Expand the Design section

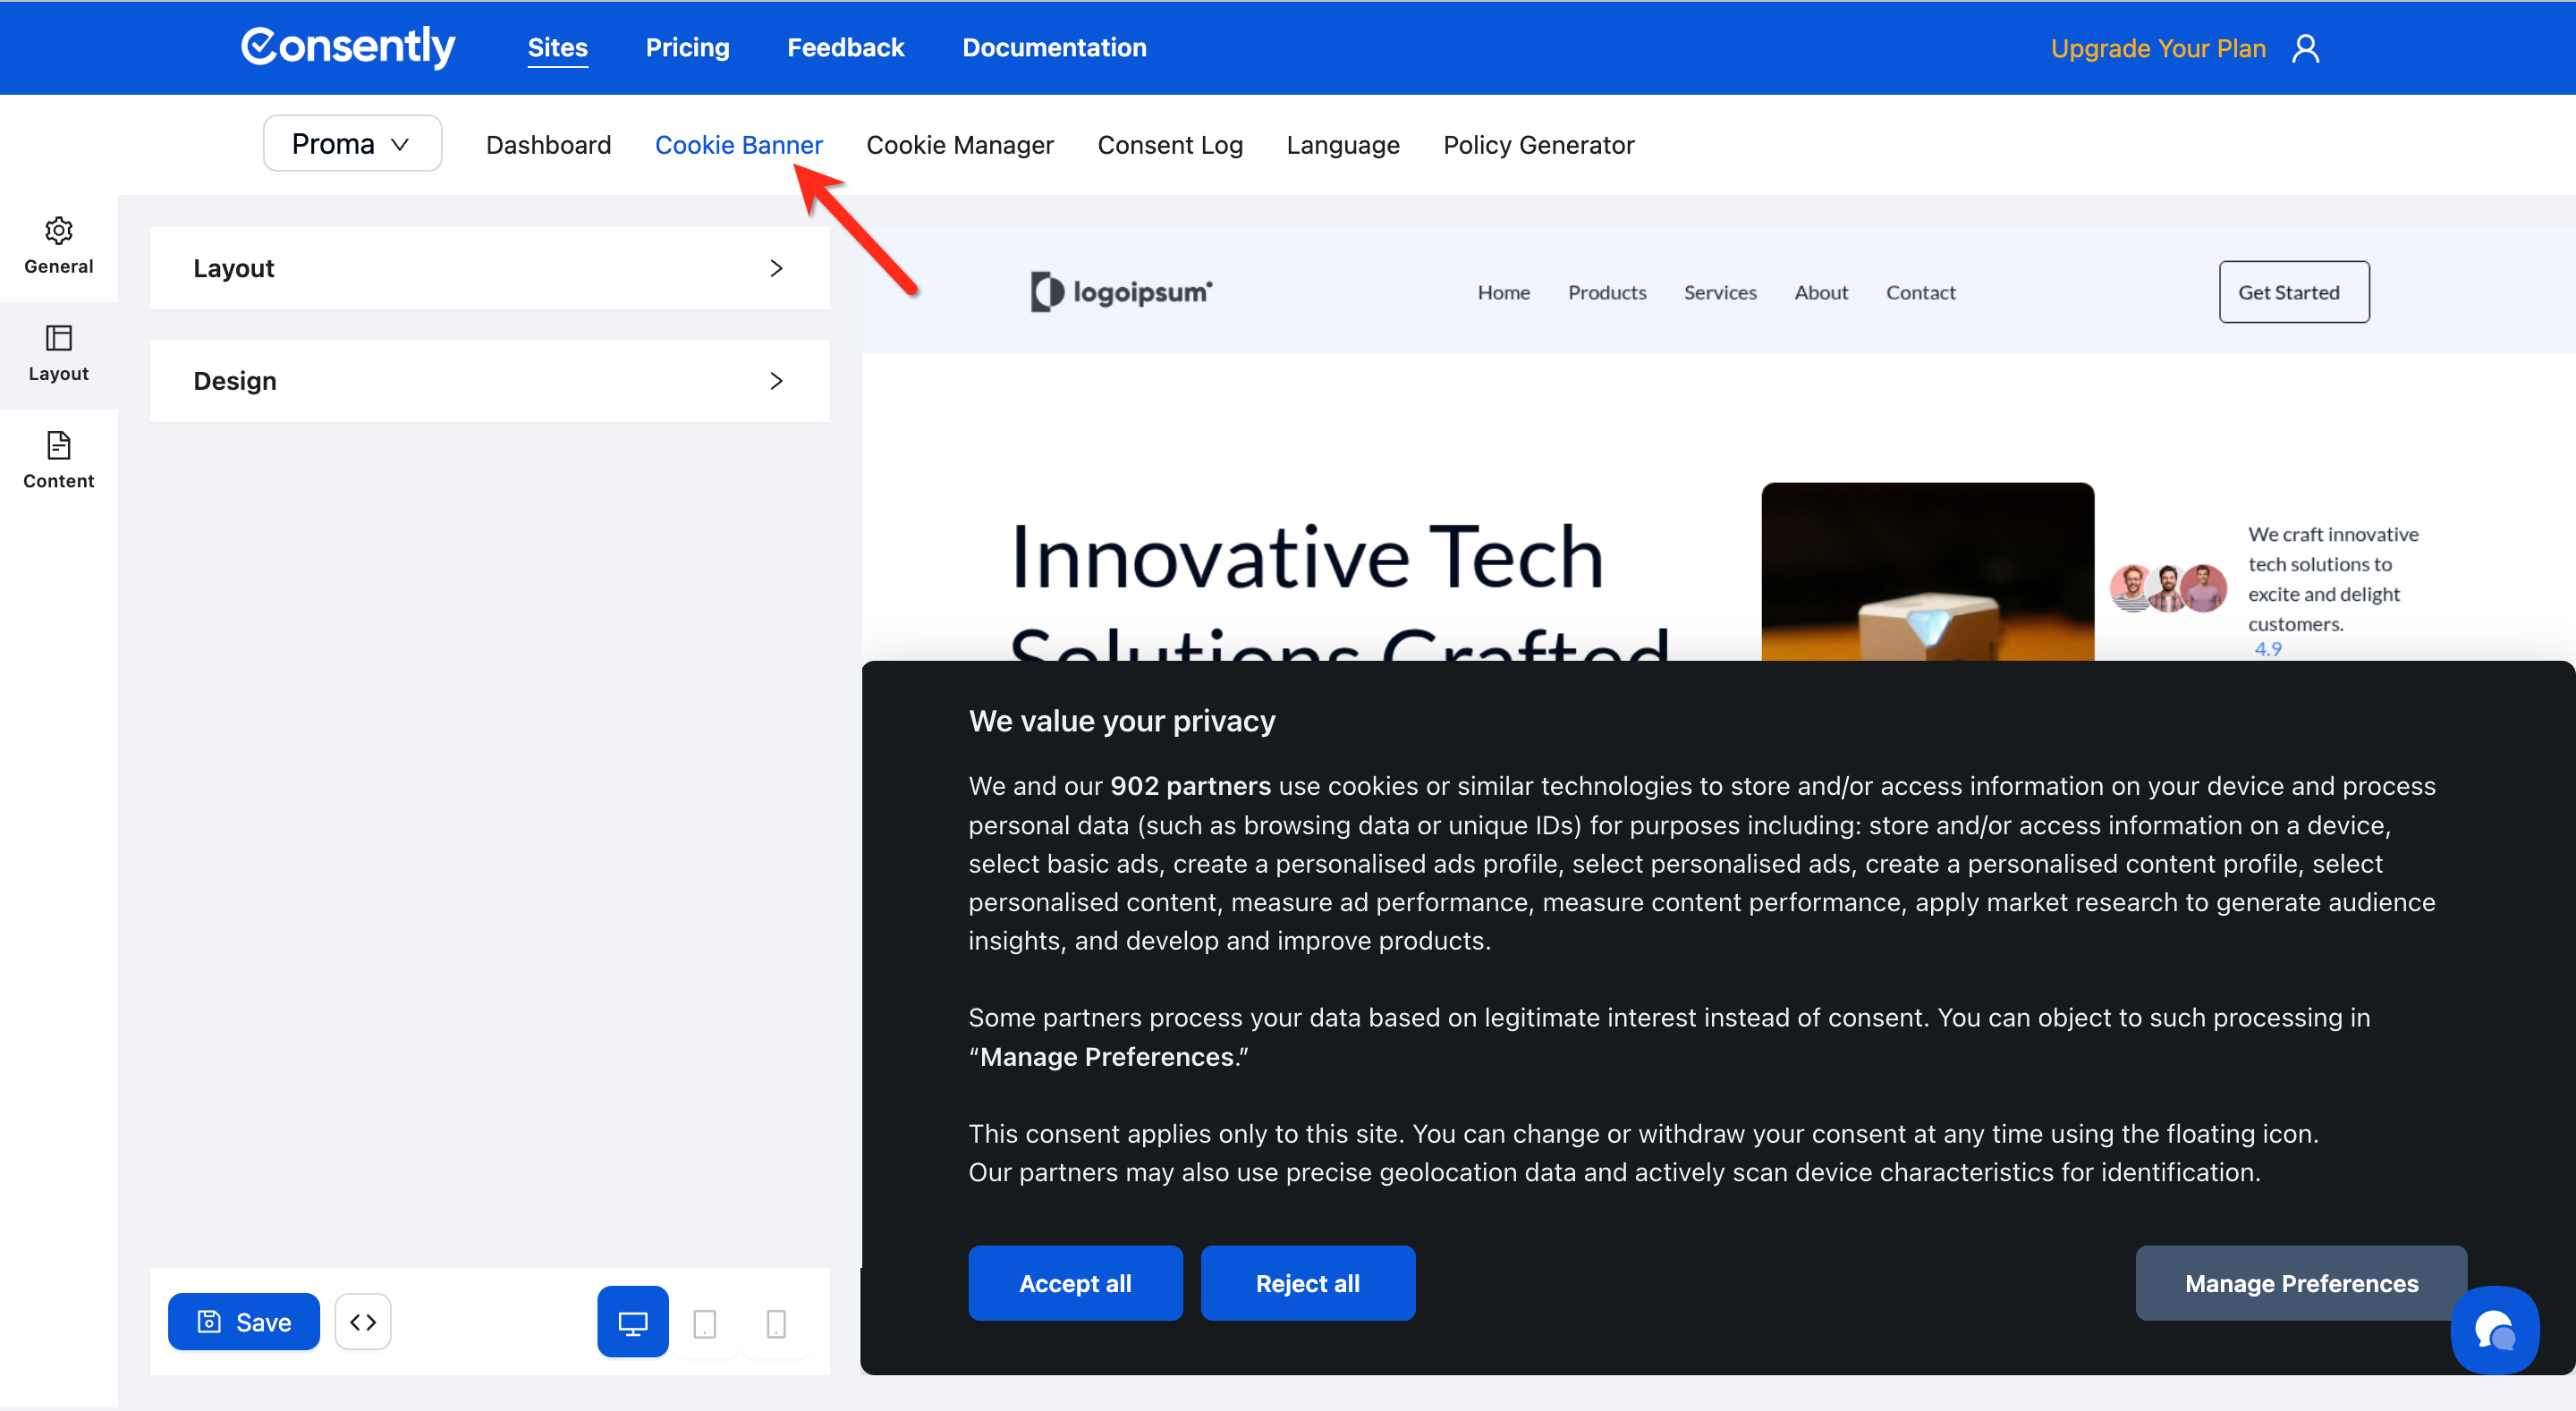[x=489, y=381]
